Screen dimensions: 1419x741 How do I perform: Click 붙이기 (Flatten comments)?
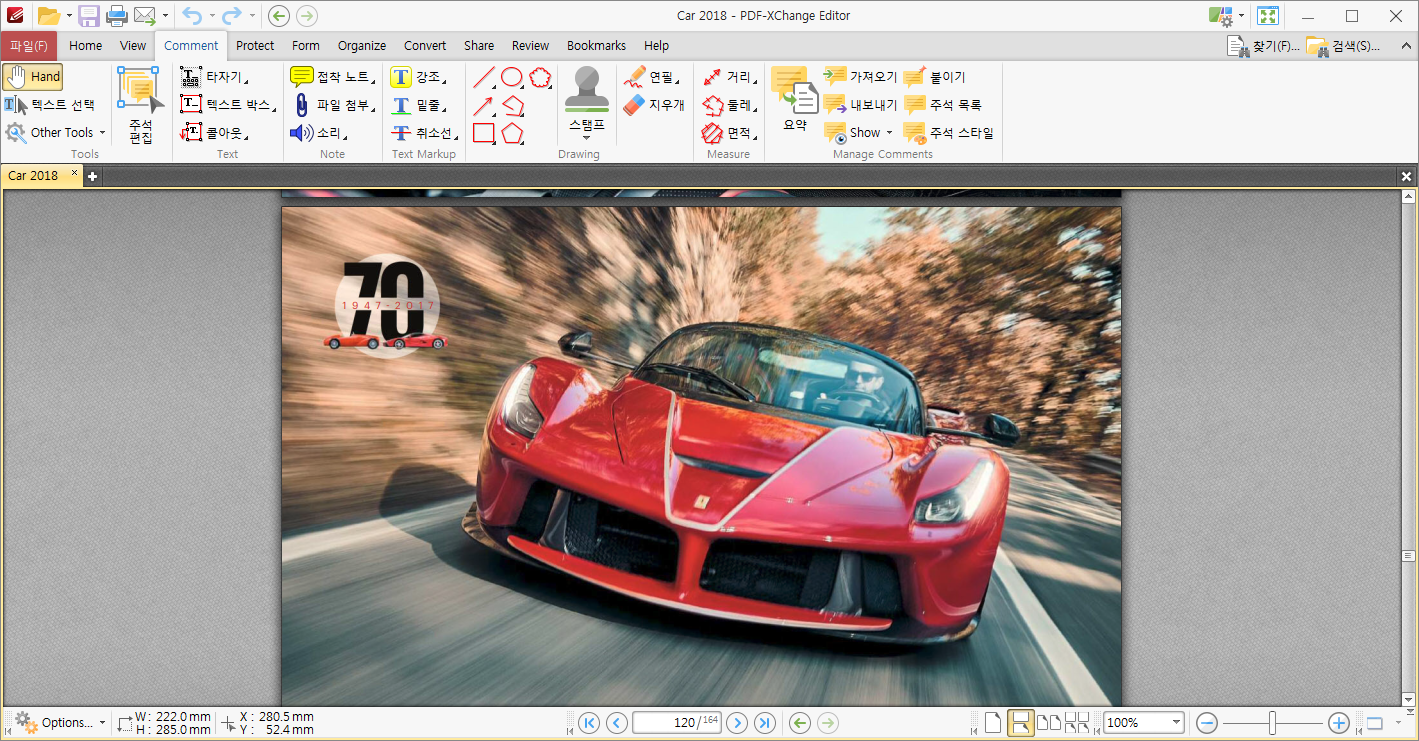coord(935,77)
